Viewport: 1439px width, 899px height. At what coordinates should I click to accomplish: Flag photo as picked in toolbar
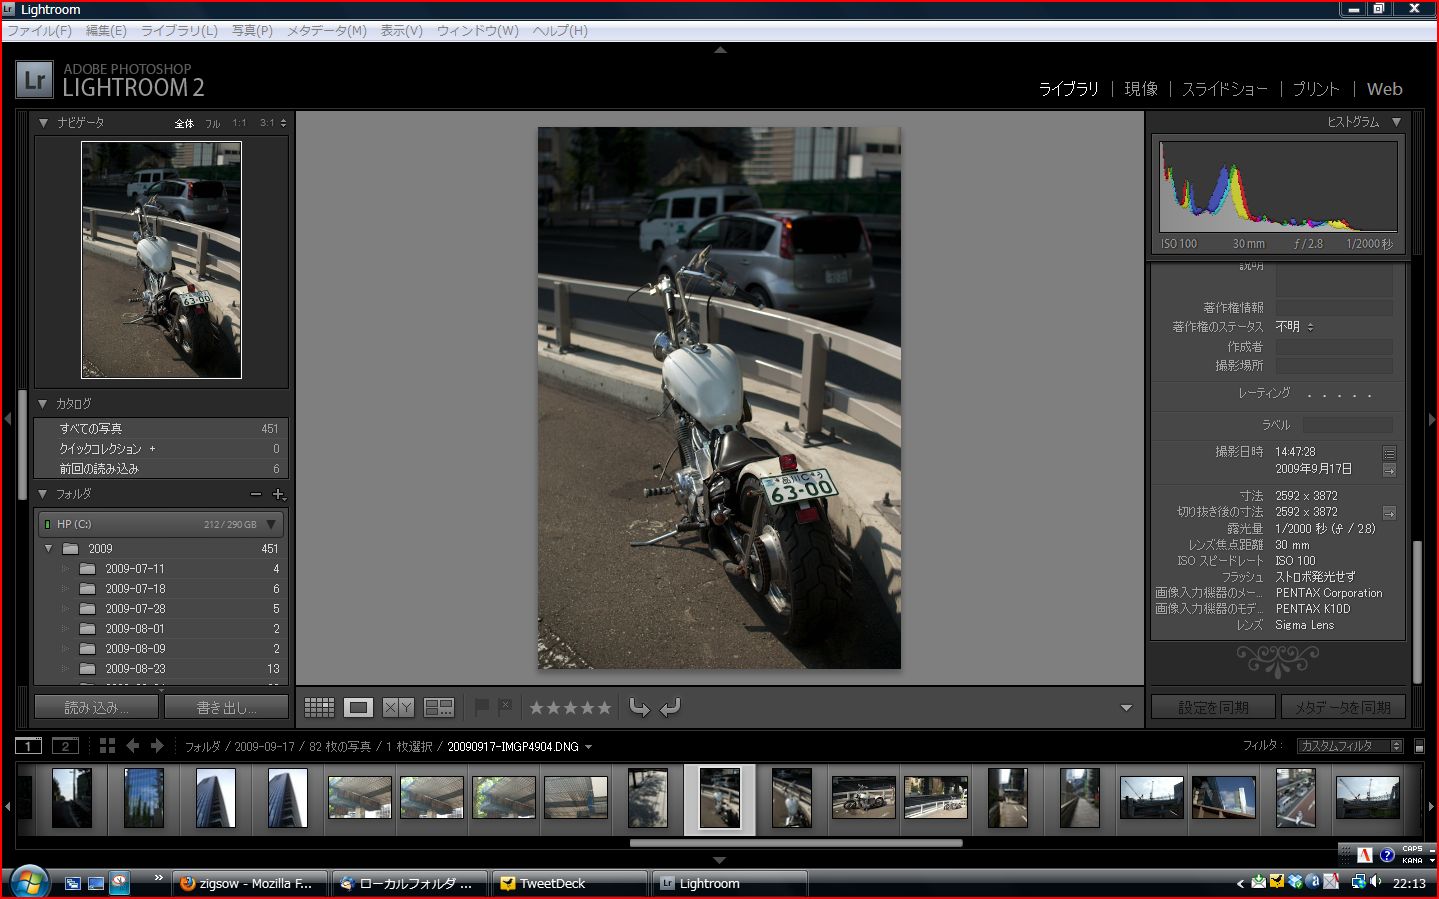click(481, 707)
